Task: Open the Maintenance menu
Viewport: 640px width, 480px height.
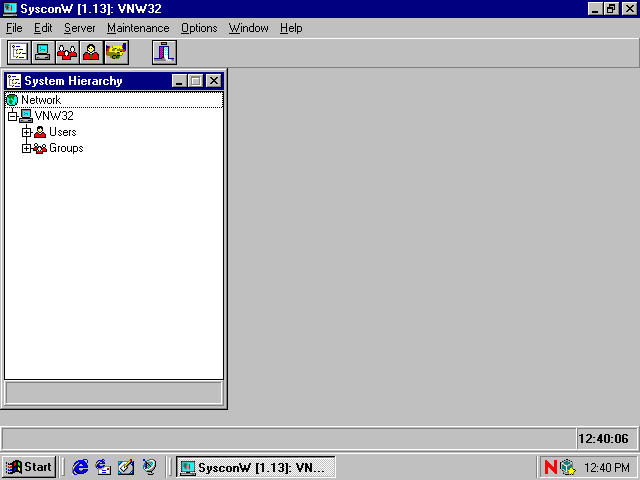Action: [138, 28]
